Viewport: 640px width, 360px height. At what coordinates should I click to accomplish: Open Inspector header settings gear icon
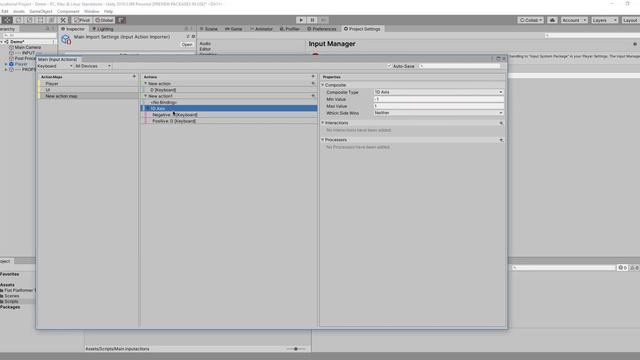[x=193, y=36]
